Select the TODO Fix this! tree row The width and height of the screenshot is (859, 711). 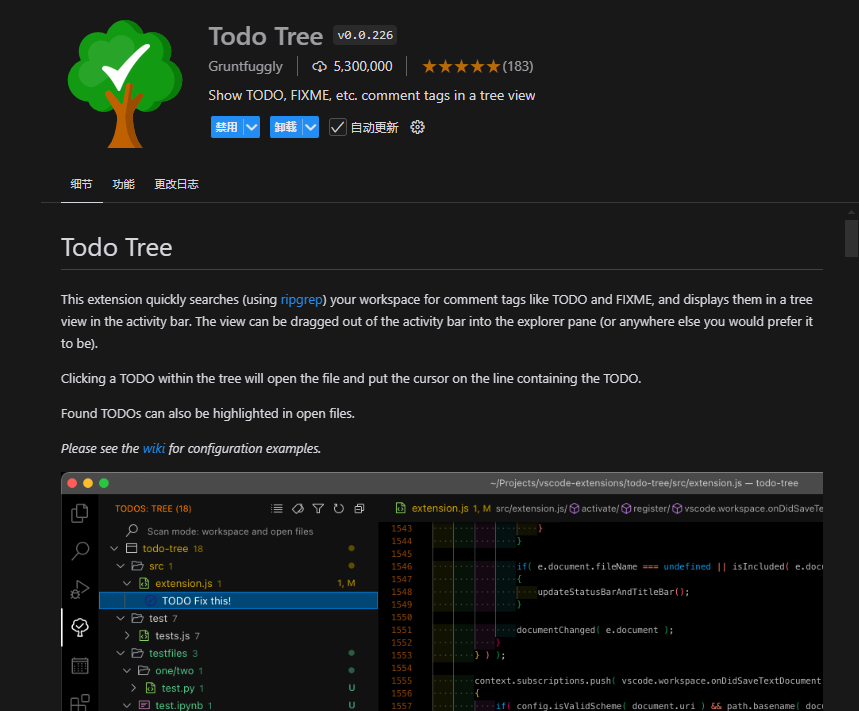pos(238,600)
